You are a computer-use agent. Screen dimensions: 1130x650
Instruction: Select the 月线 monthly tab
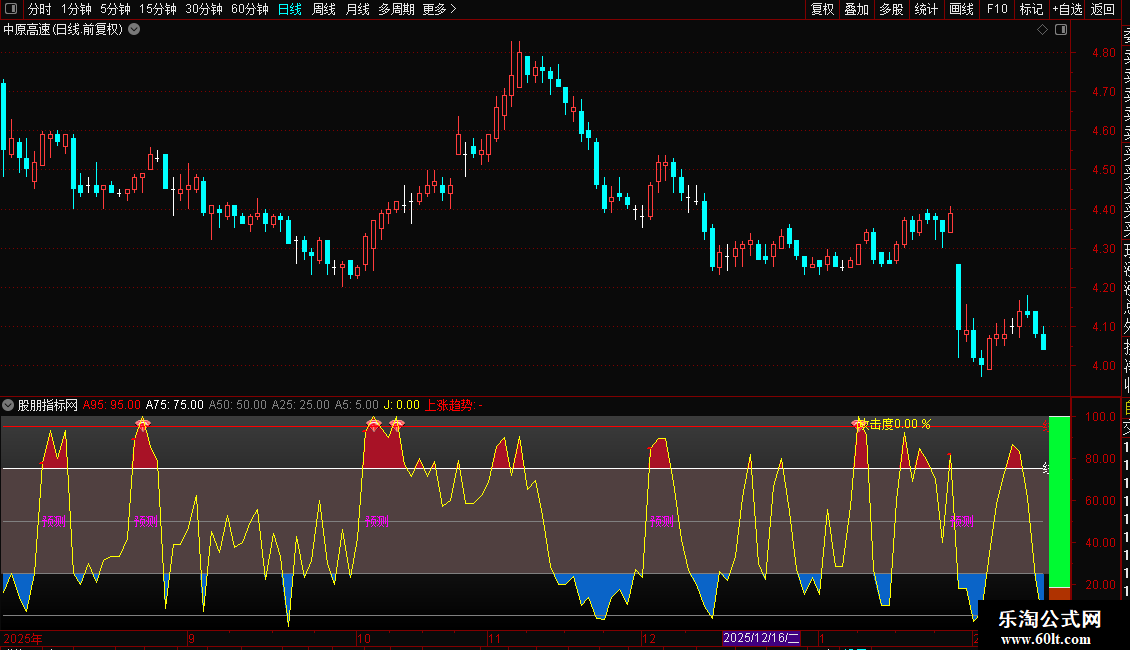(357, 9)
